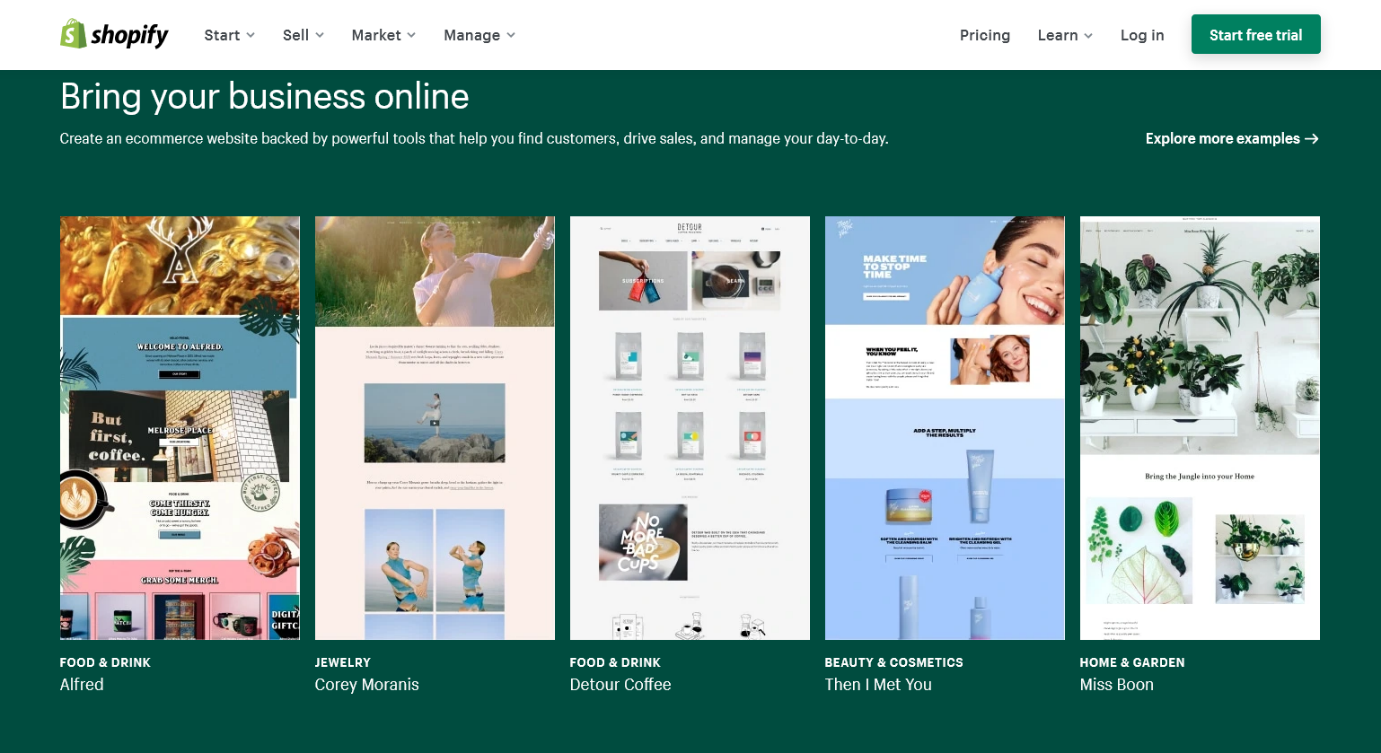Expand the Market navigation menu
The height and width of the screenshot is (753, 1381).
(383, 35)
